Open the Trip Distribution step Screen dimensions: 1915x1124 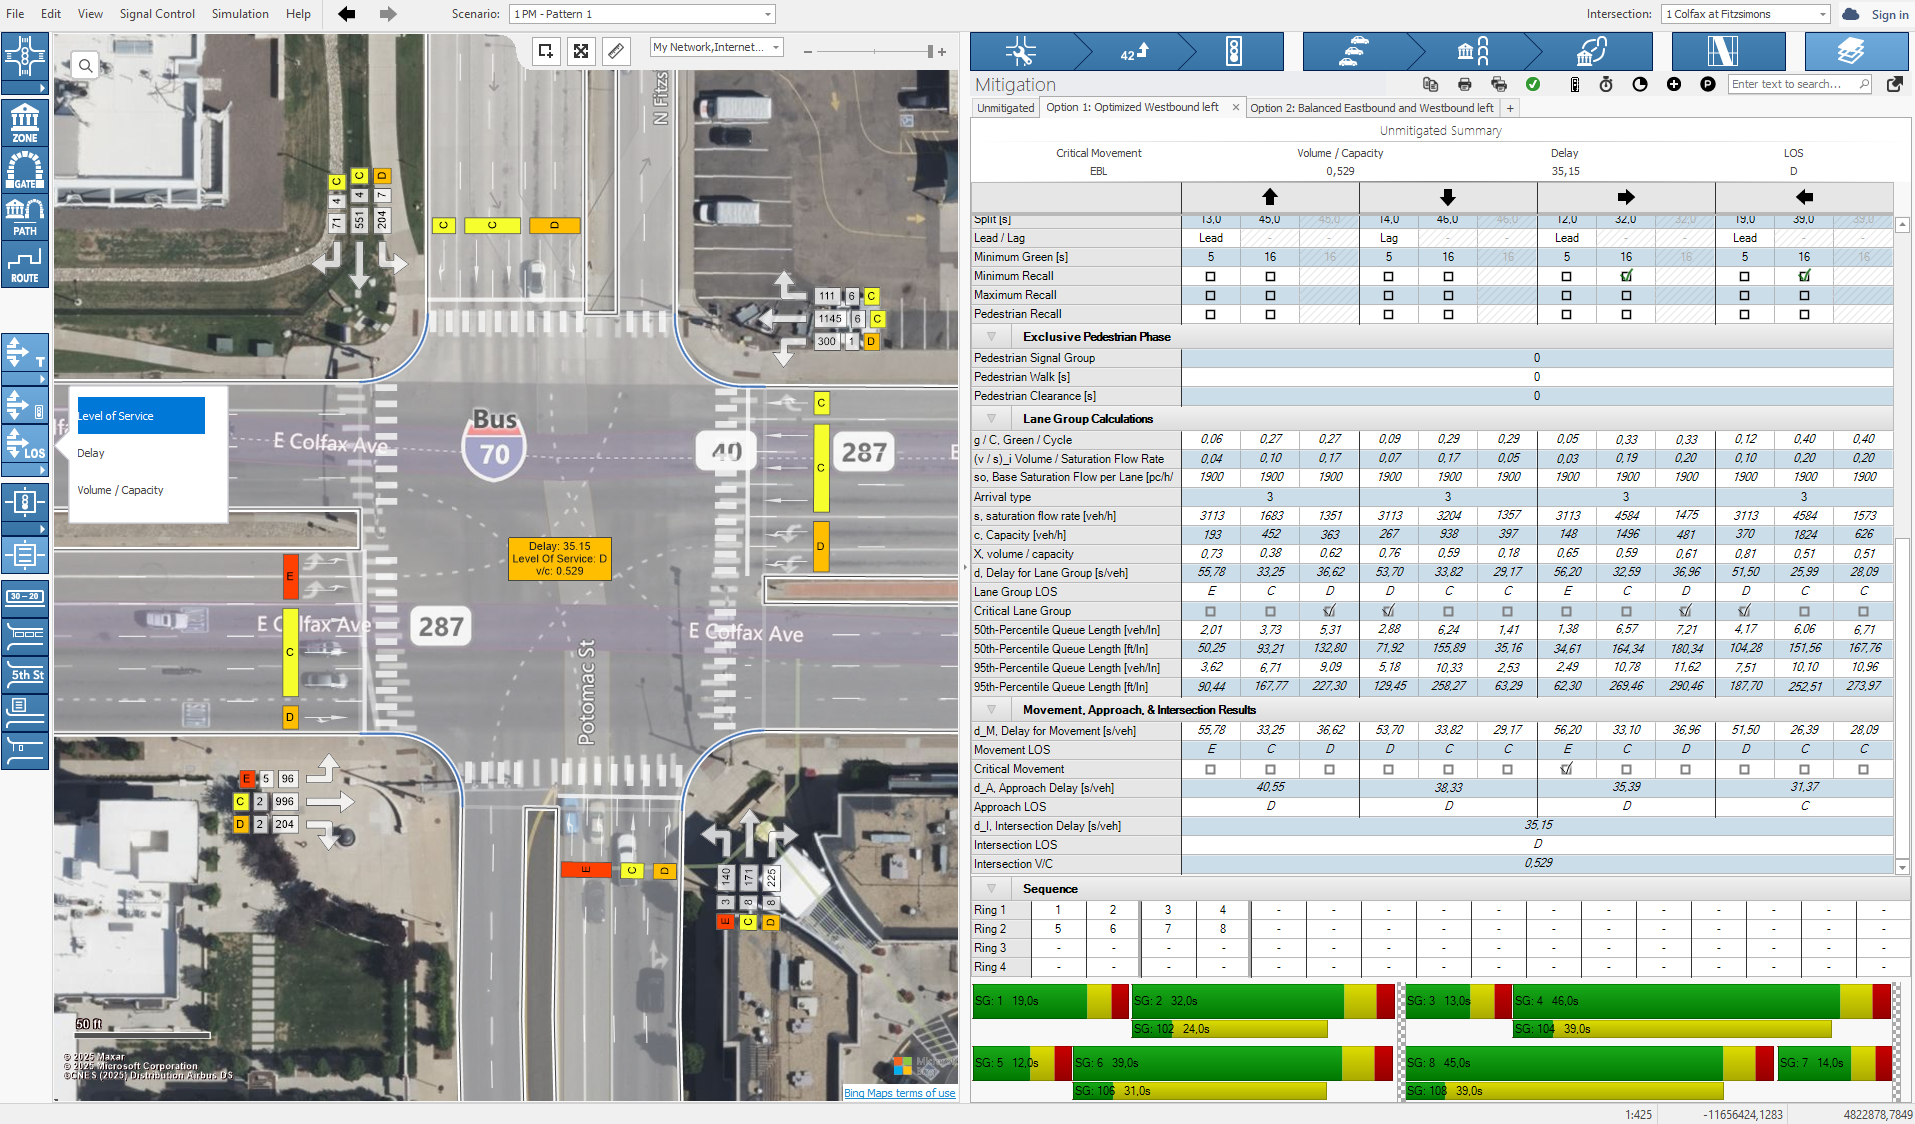pos(1473,51)
